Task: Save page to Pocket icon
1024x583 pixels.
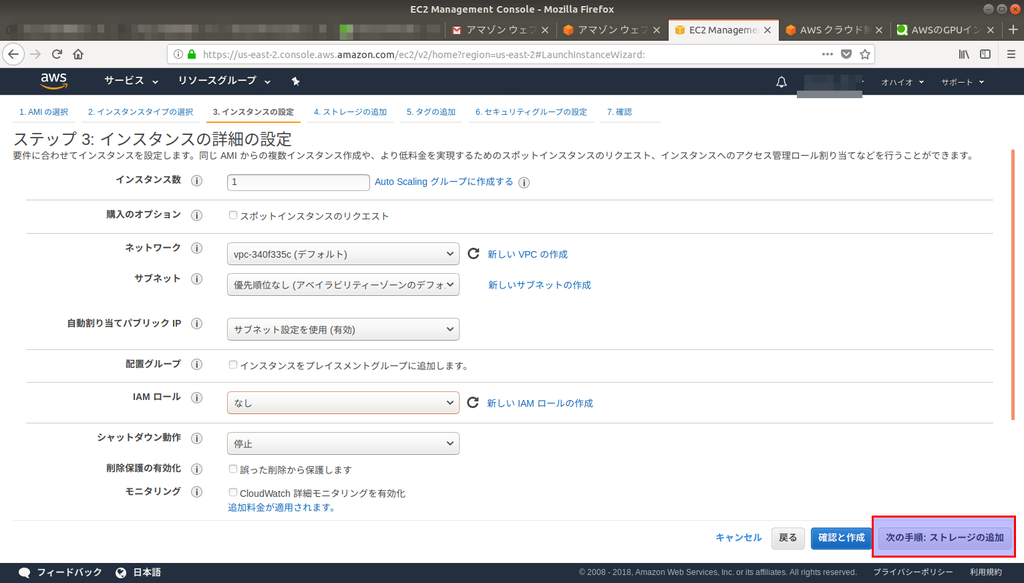Action: 846,54
